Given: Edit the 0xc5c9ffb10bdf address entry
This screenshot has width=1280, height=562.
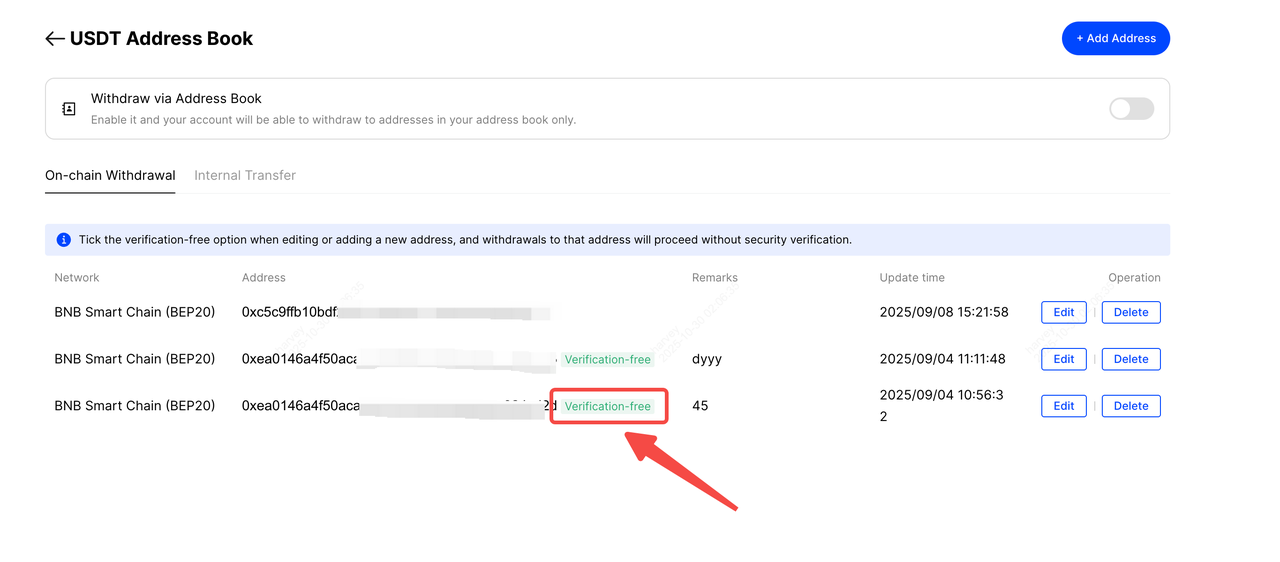Looking at the screenshot, I should (1063, 312).
